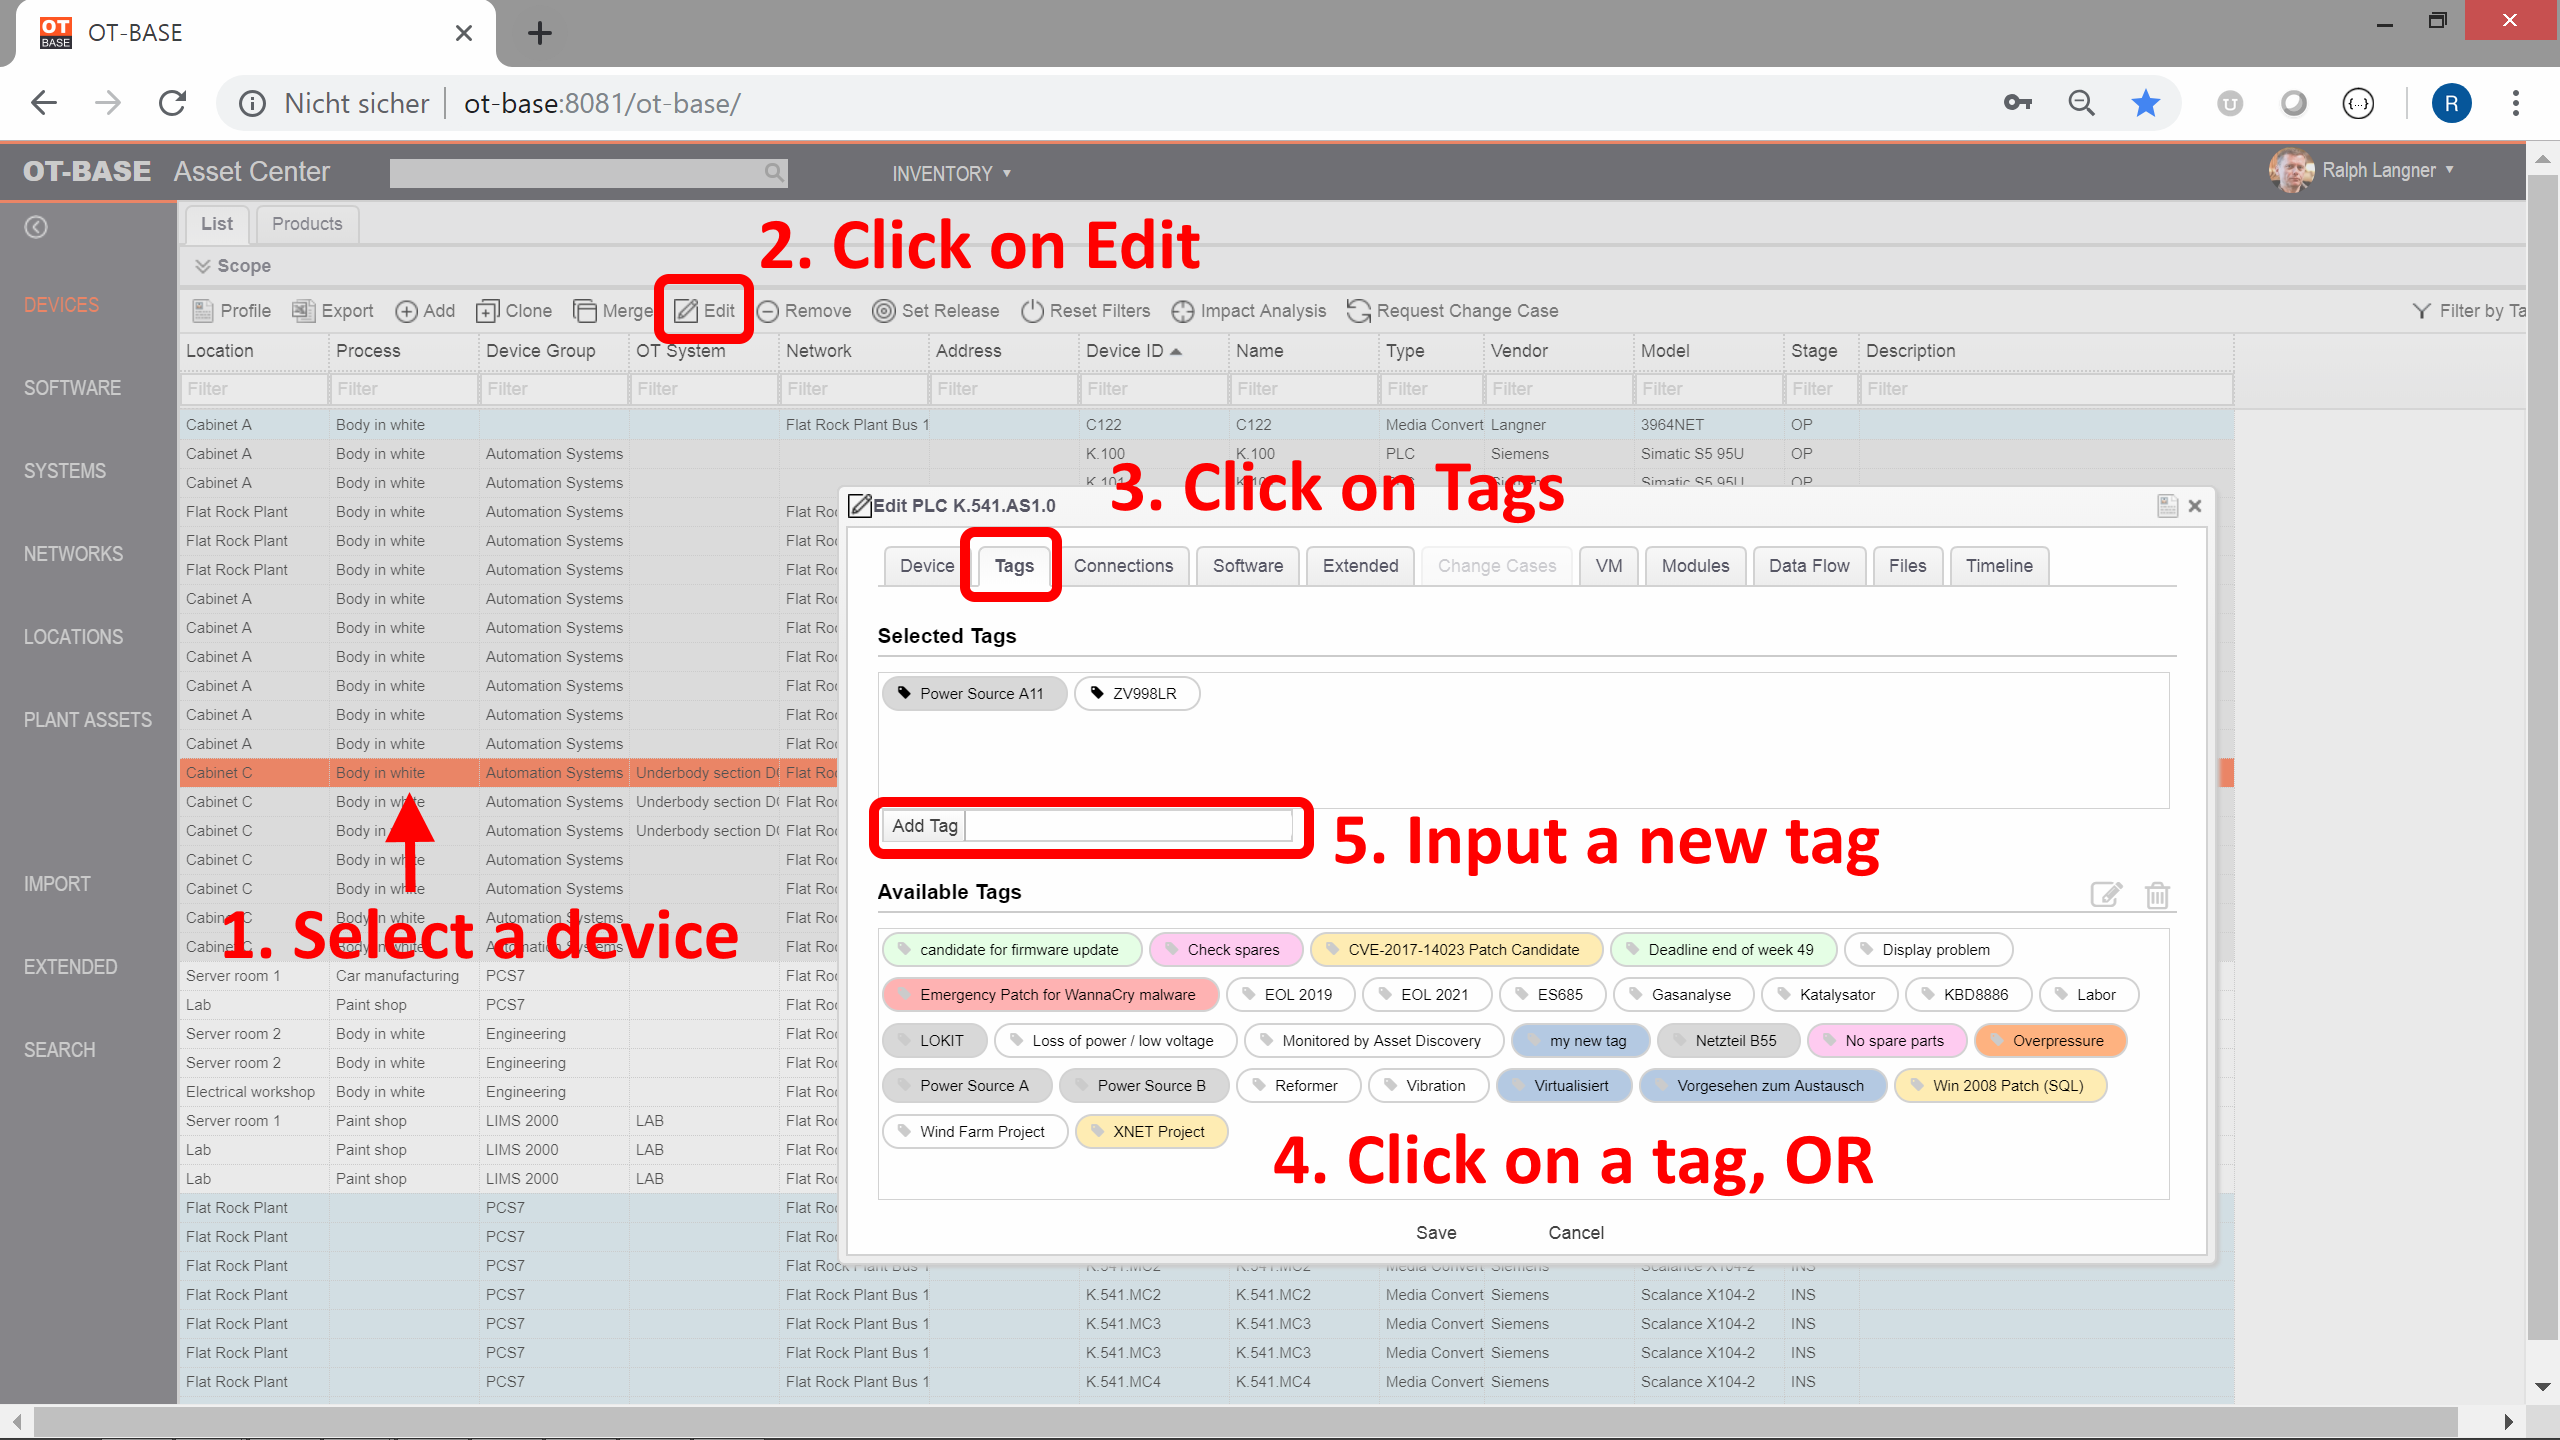Select Emergency Patch for WannaCry malware tag
The width and height of the screenshot is (2560, 1440).
click(1051, 994)
